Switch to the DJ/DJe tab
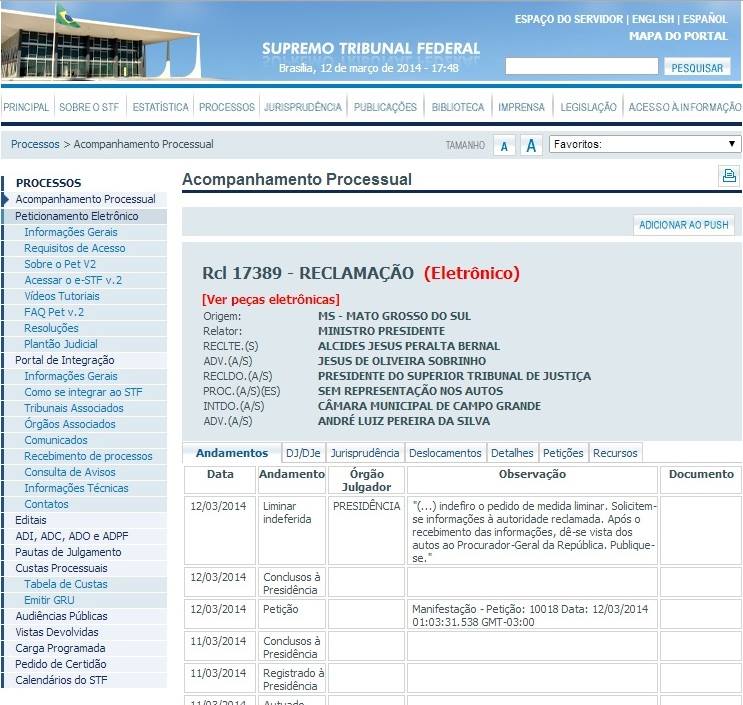743x705 pixels. [x=303, y=453]
